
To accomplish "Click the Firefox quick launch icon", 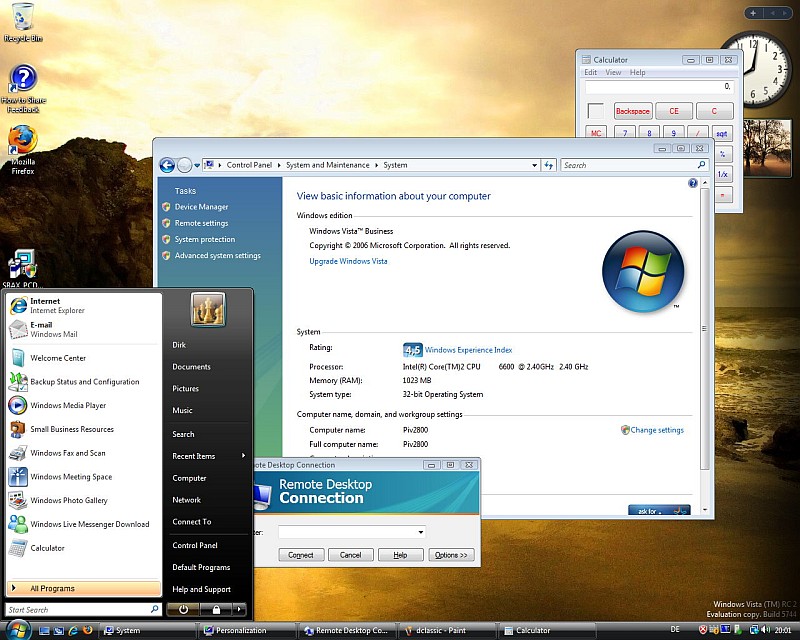I will [x=87, y=630].
